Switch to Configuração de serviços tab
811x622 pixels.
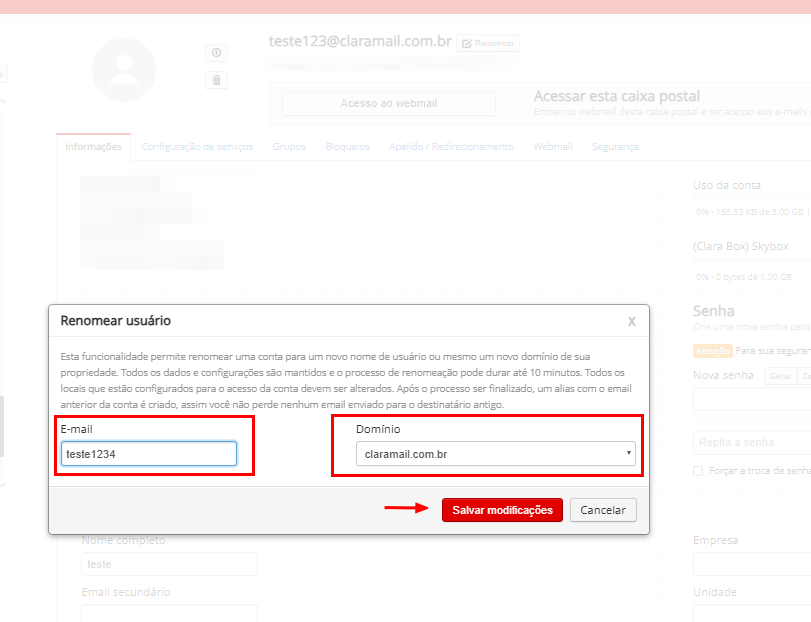[197, 146]
